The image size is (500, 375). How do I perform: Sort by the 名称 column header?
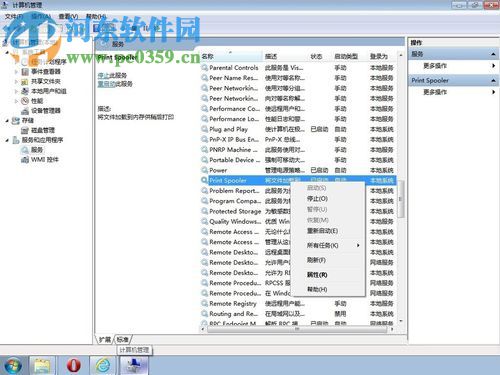pyautogui.click(x=231, y=56)
